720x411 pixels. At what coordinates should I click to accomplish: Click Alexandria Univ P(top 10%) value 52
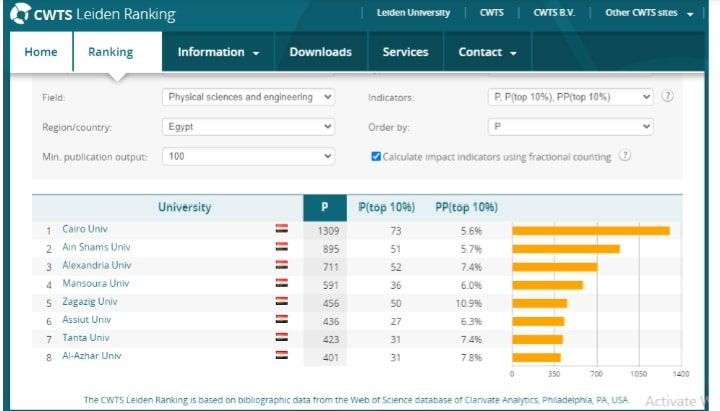[396, 267]
